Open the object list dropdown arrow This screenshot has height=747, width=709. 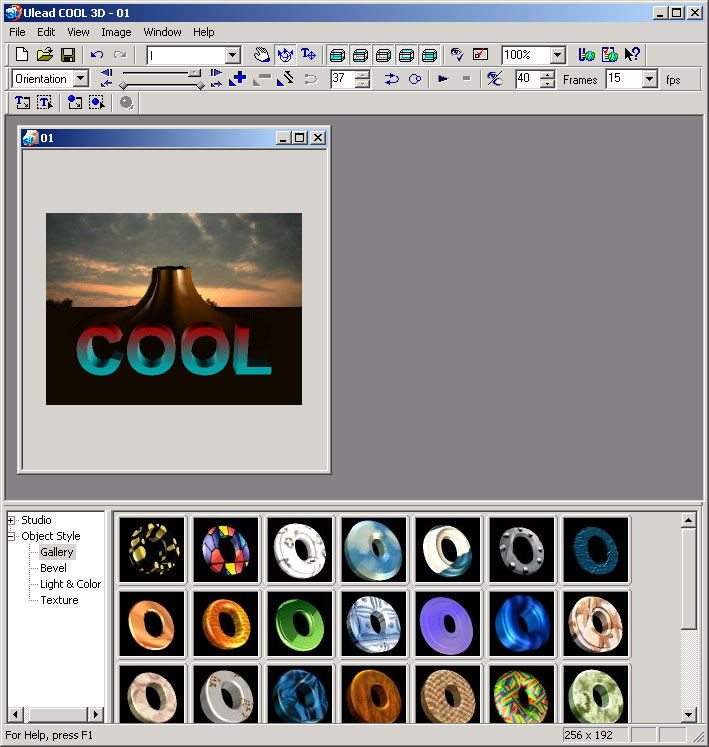(232, 55)
